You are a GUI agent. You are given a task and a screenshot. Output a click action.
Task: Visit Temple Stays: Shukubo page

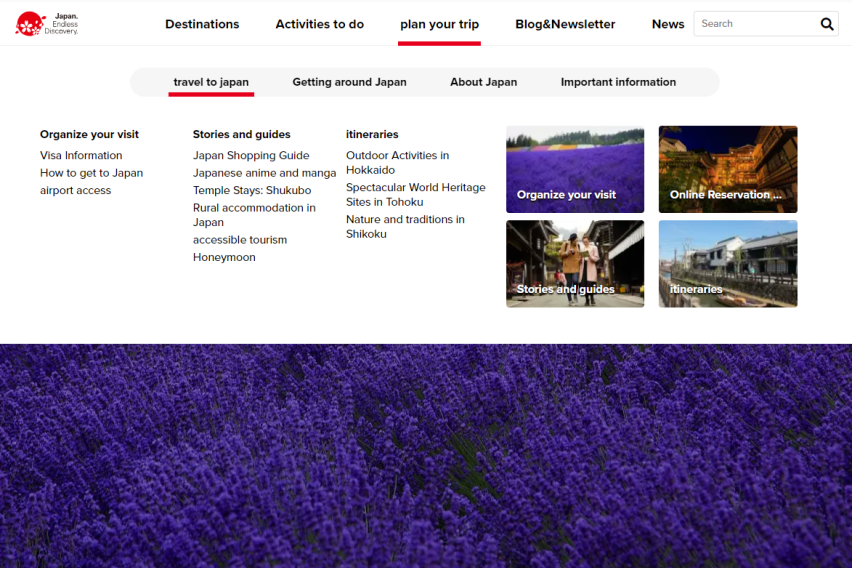[252, 190]
